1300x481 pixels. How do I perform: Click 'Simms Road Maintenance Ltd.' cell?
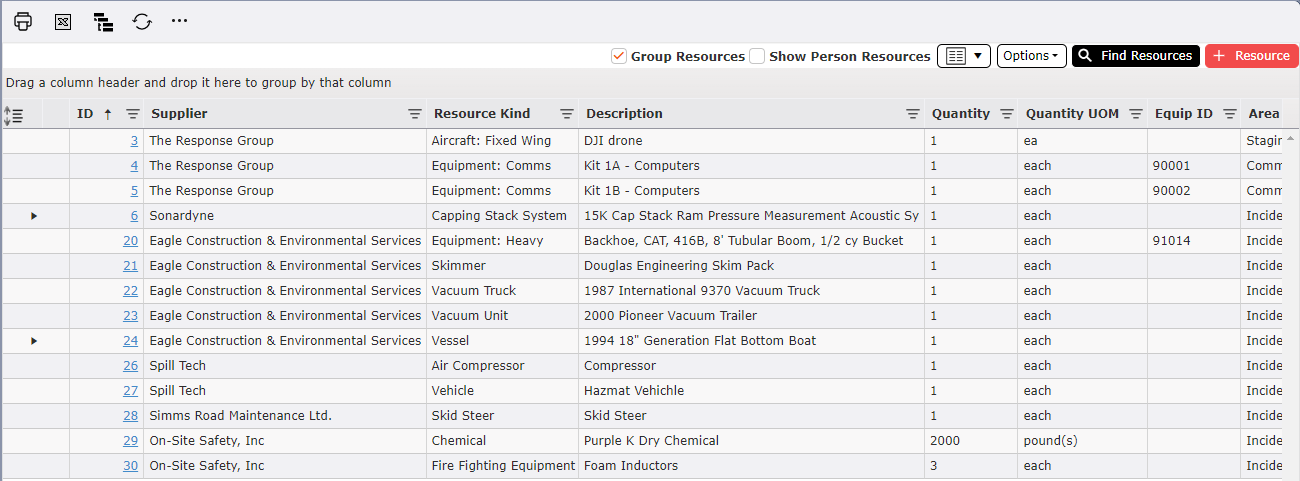tap(285, 416)
